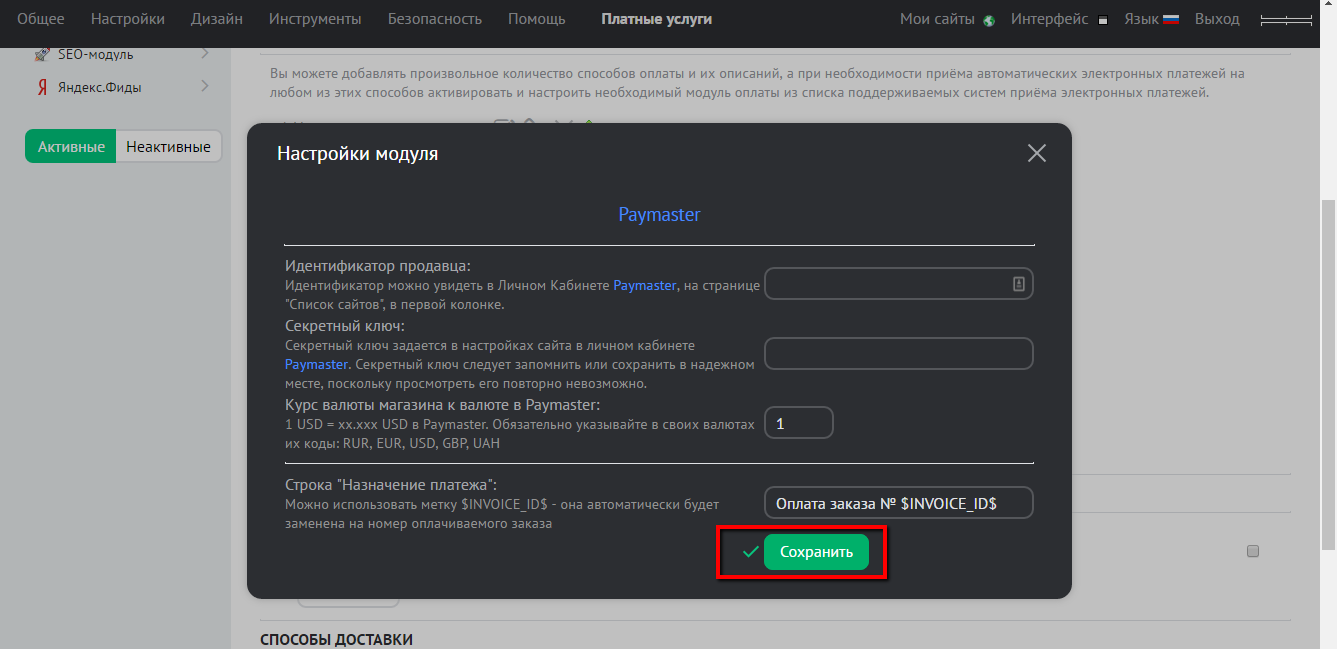Switch the list to Неактивные
Screen dimensions: 1337x649
click(168, 146)
